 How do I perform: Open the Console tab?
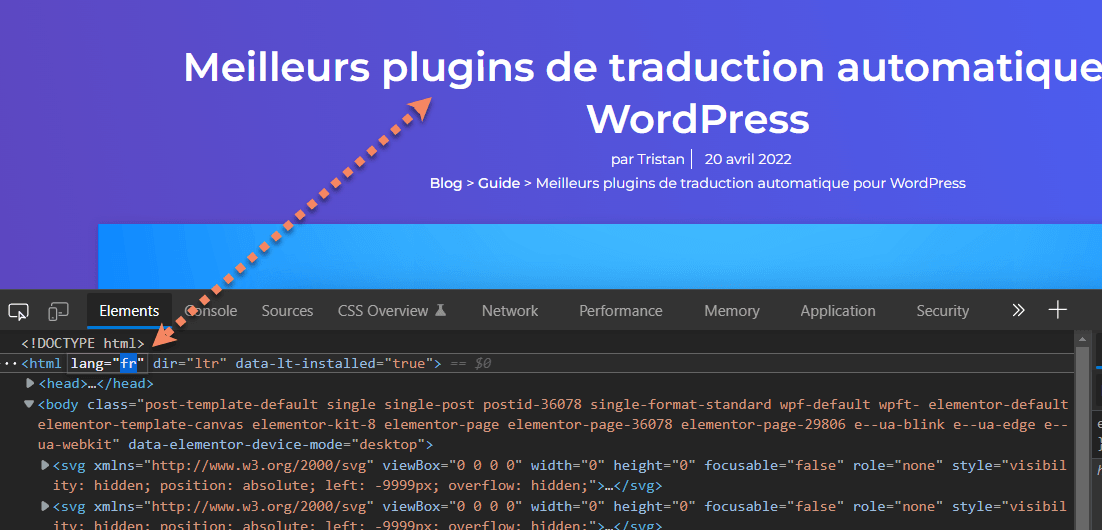click(x=211, y=311)
